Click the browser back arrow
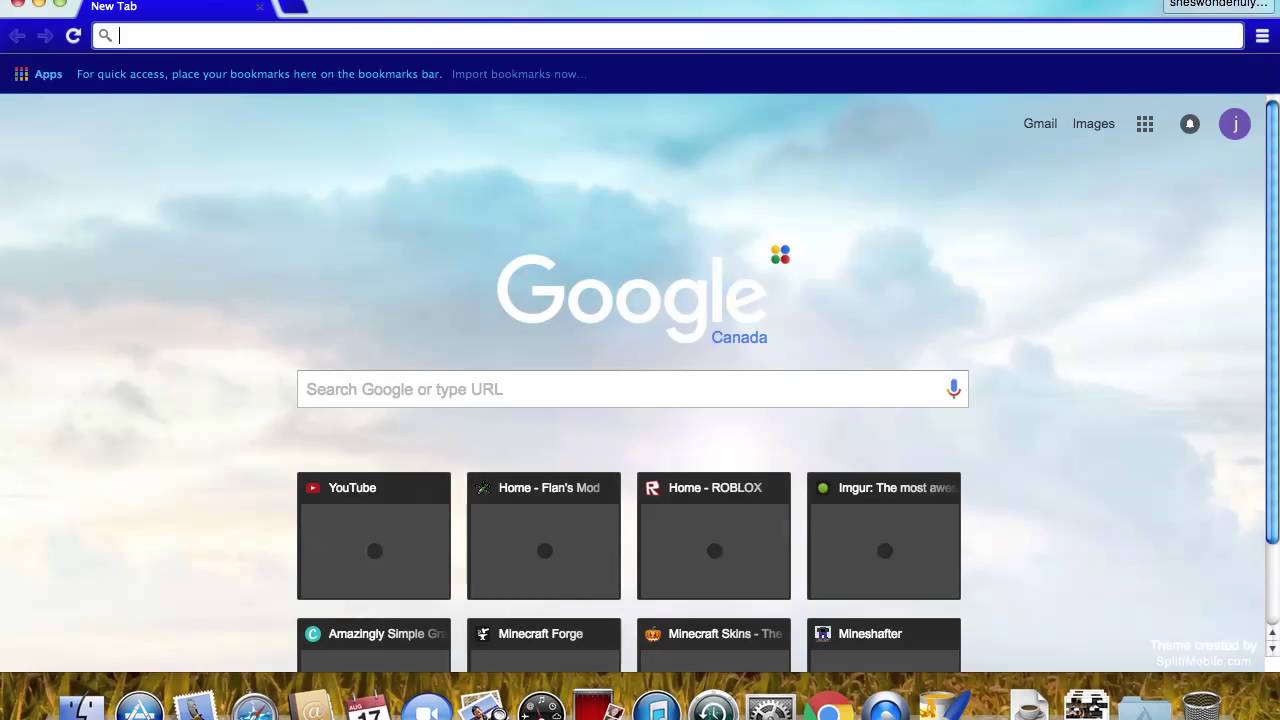1280x720 pixels. click(17, 36)
